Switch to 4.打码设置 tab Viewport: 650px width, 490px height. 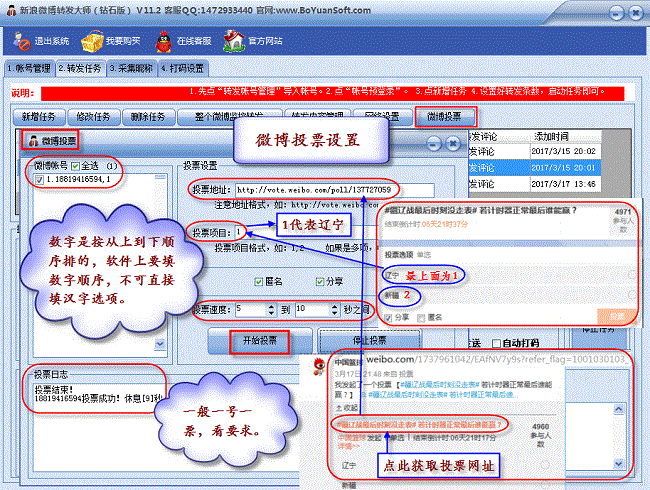183,68
